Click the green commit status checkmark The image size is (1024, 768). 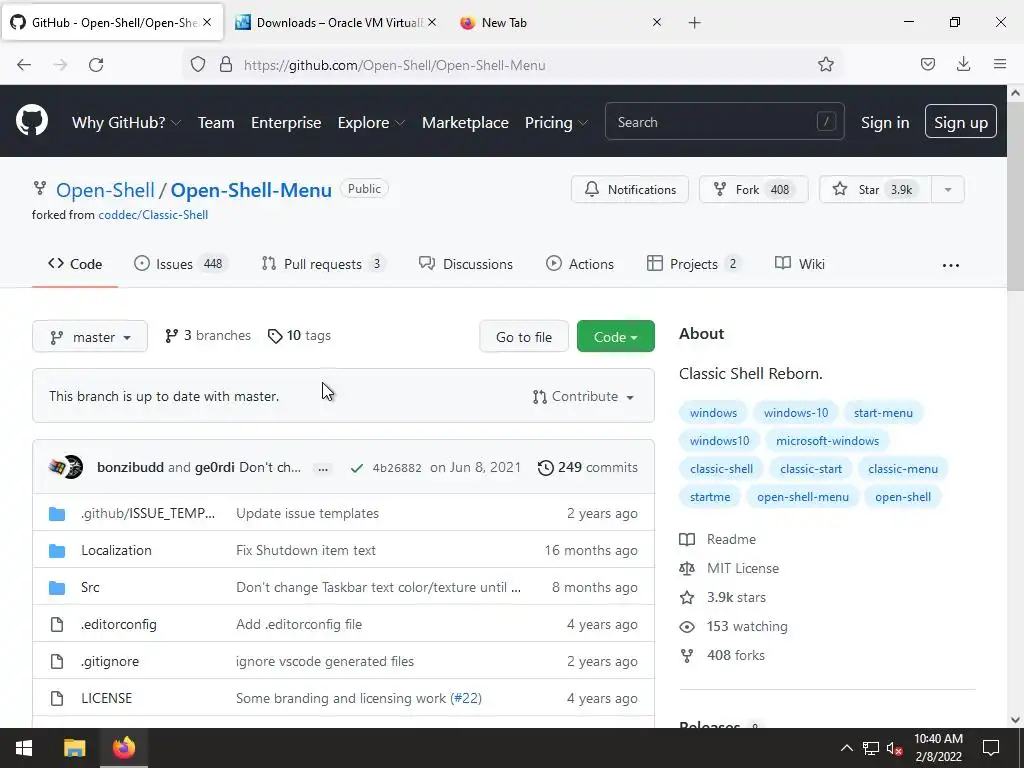pos(357,468)
